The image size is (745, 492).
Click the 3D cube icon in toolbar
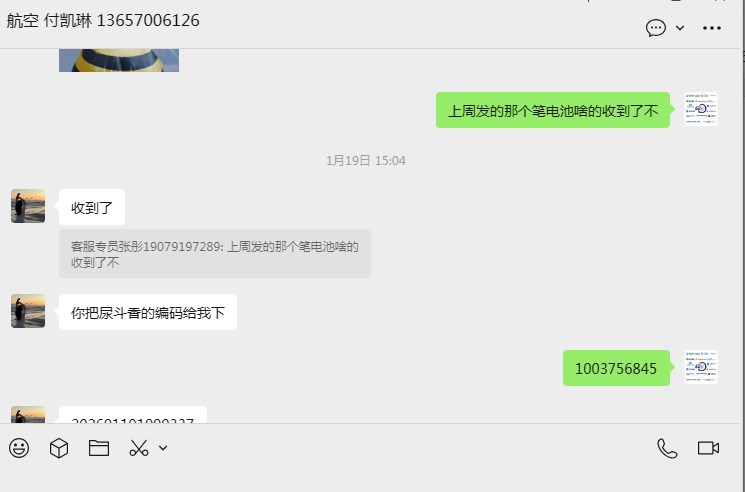click(59, 448)
